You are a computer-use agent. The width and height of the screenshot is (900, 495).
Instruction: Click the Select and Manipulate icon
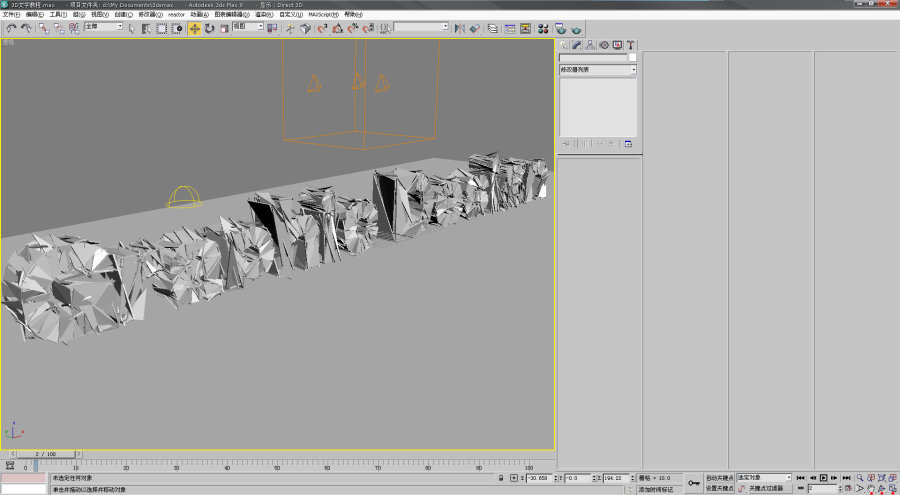(290, 28)
